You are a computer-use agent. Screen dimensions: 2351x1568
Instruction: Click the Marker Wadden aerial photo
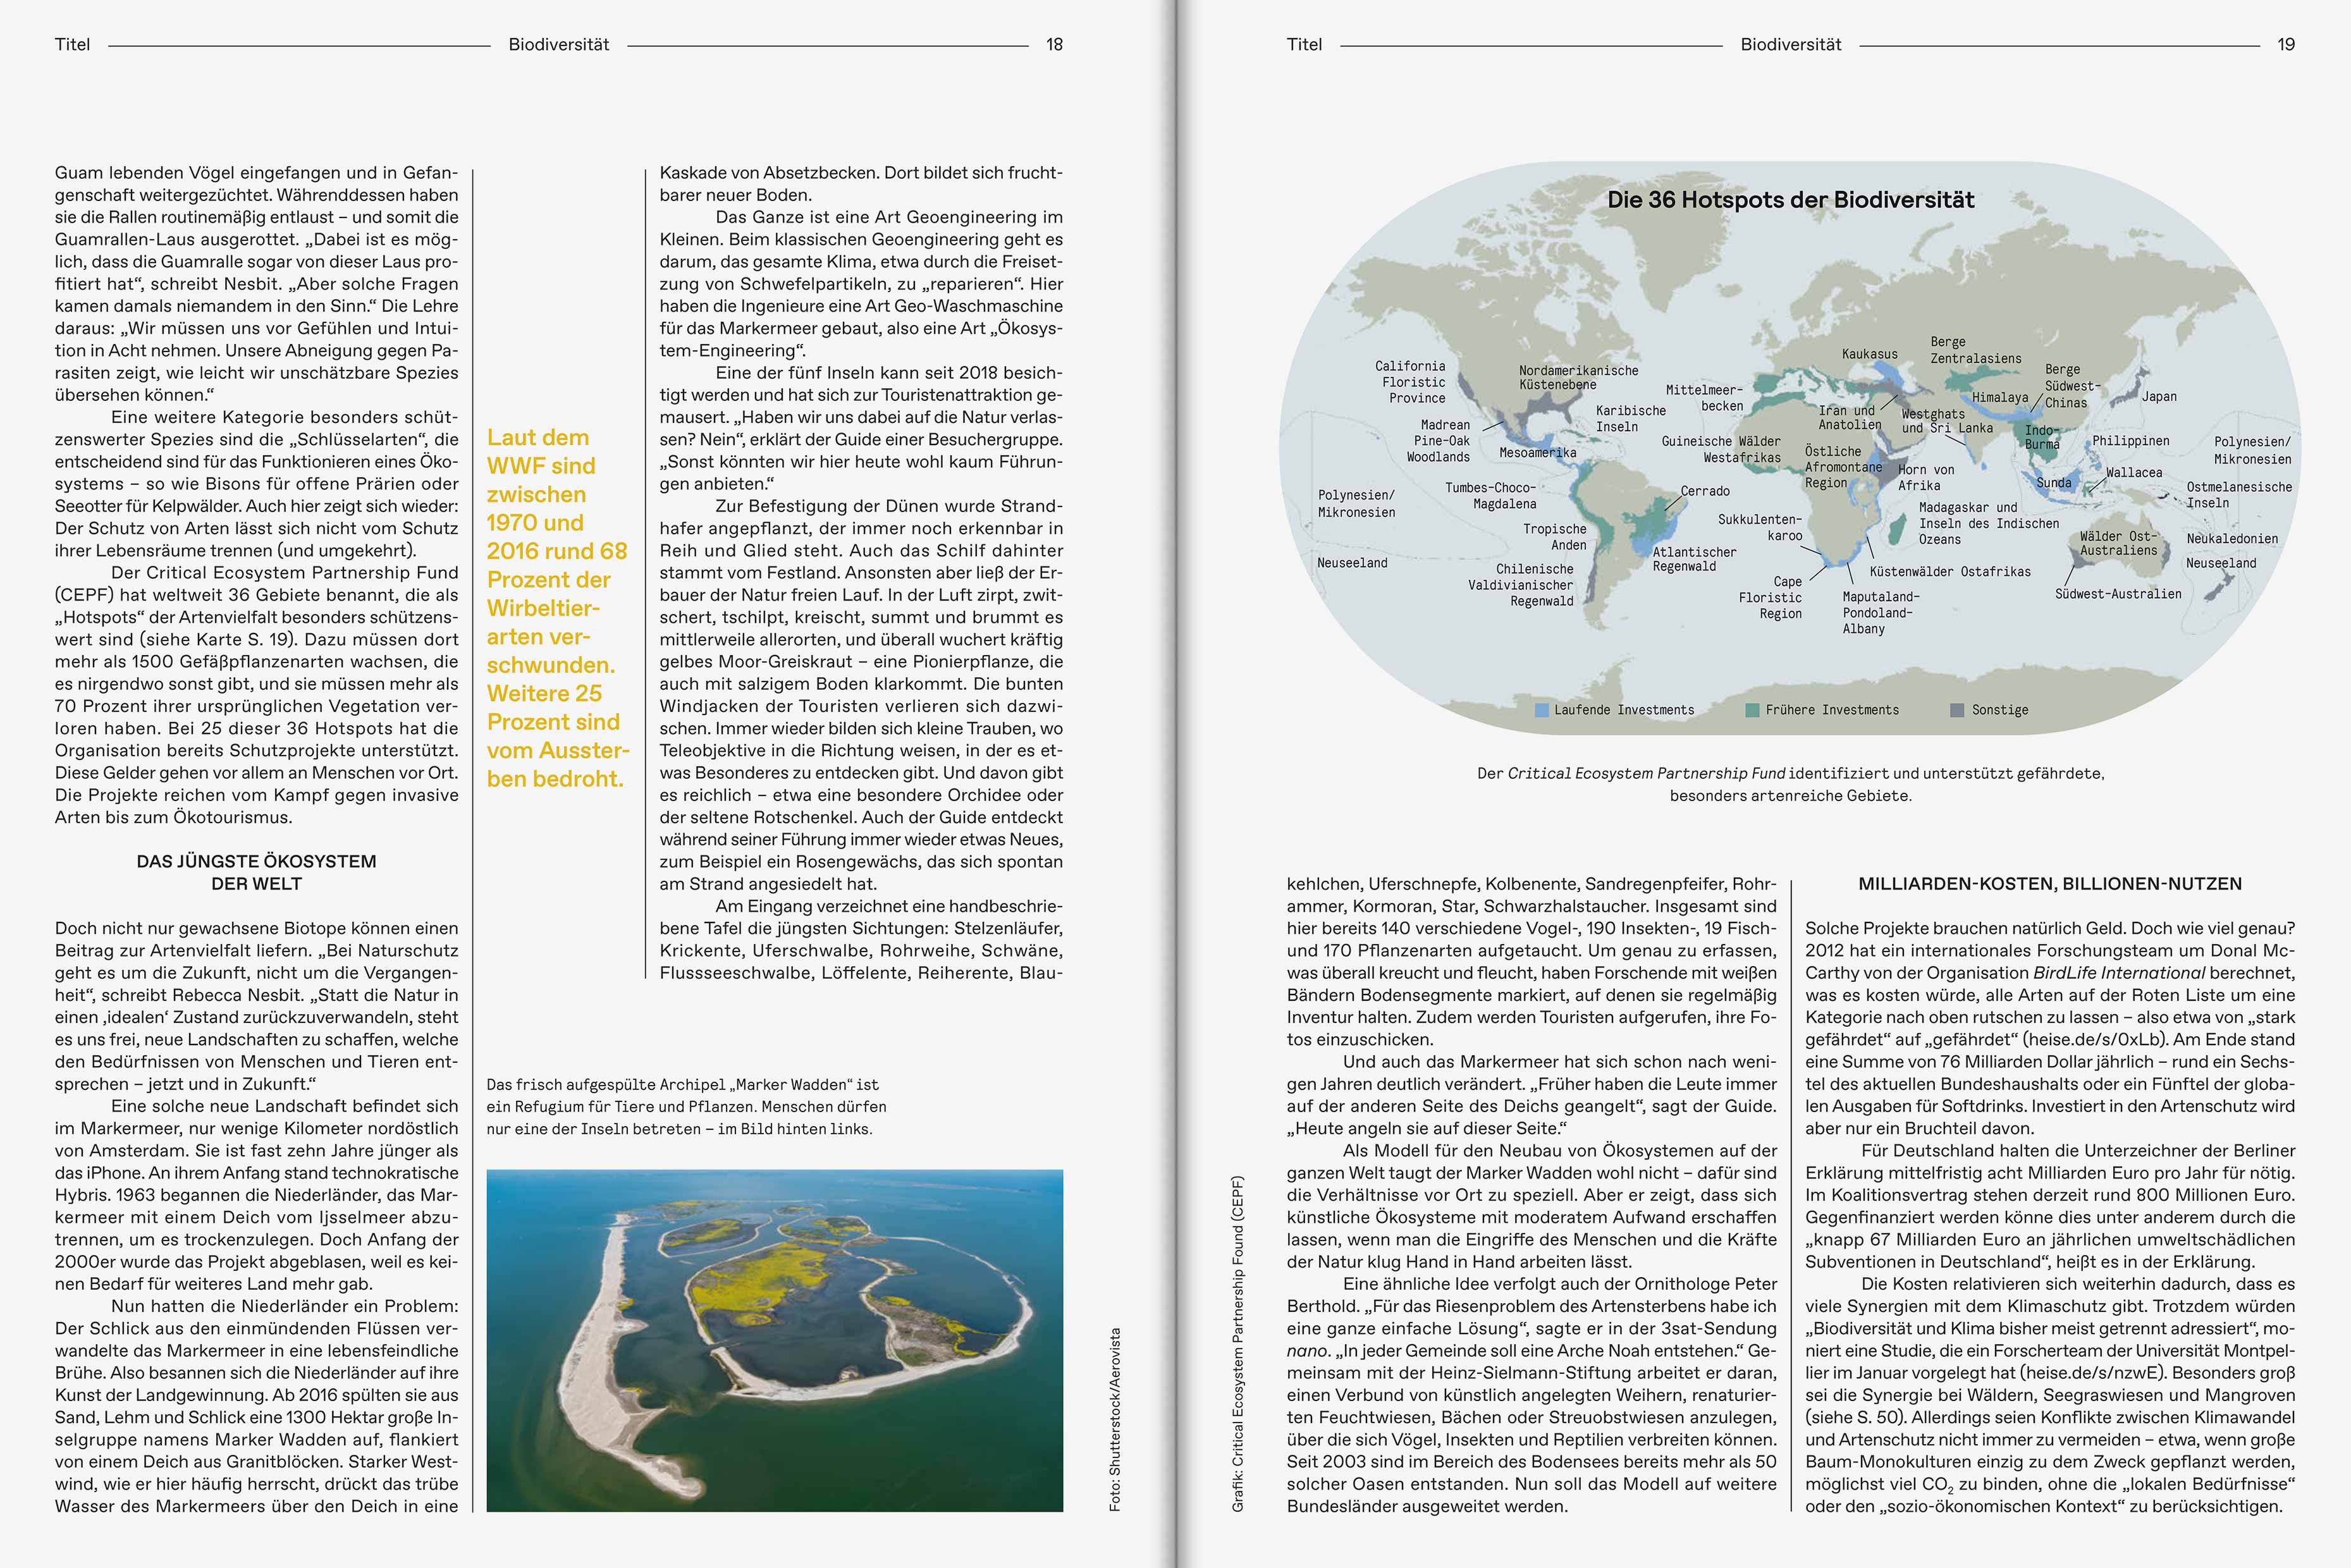click(774, 1340)
